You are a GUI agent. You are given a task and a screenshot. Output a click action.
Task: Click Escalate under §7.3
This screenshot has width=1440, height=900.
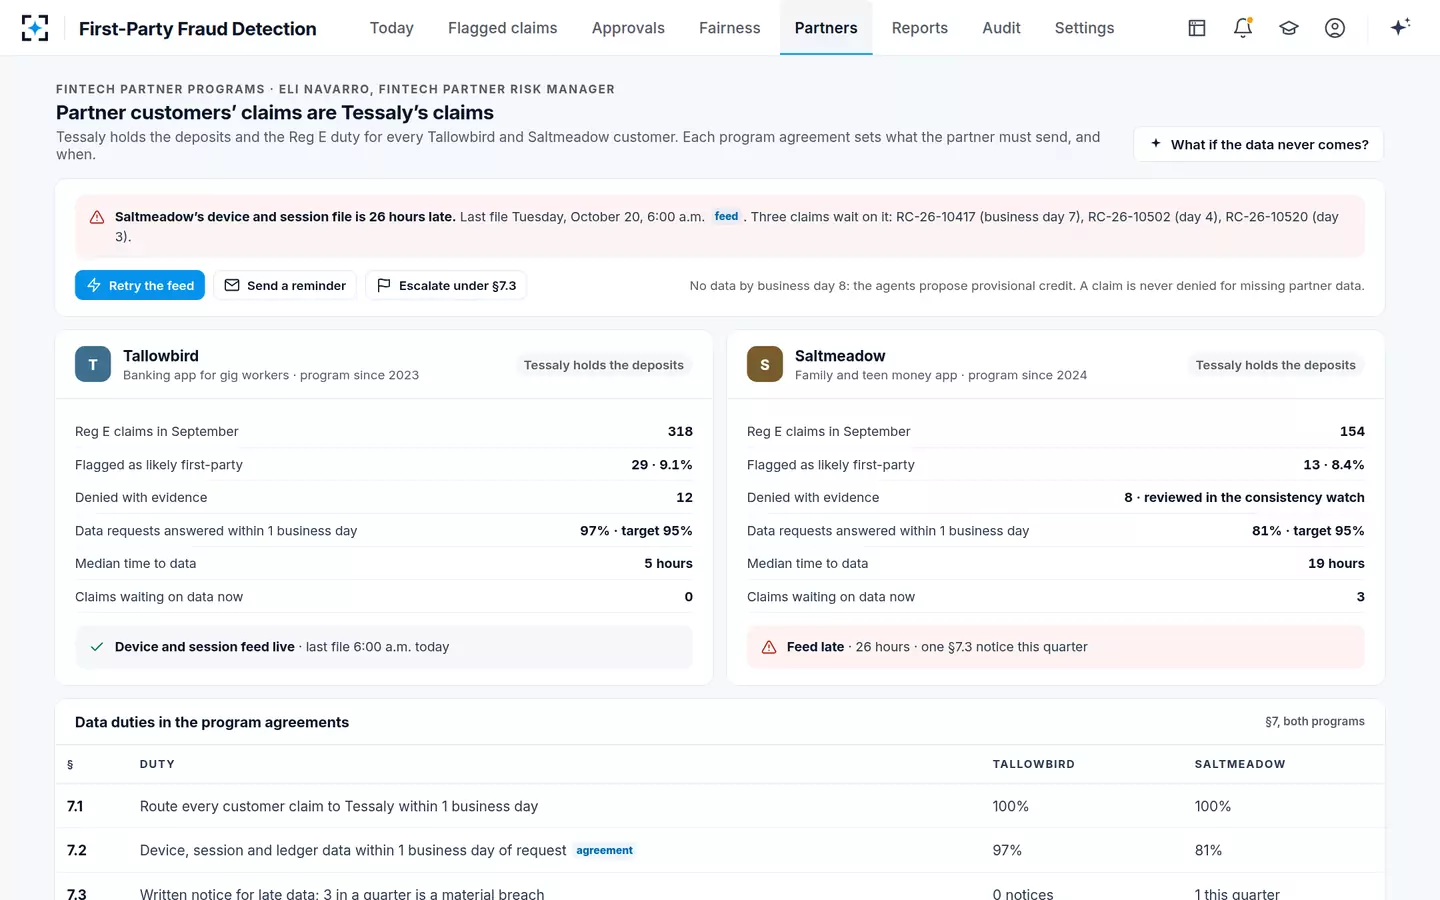click(x=446, y=285)
